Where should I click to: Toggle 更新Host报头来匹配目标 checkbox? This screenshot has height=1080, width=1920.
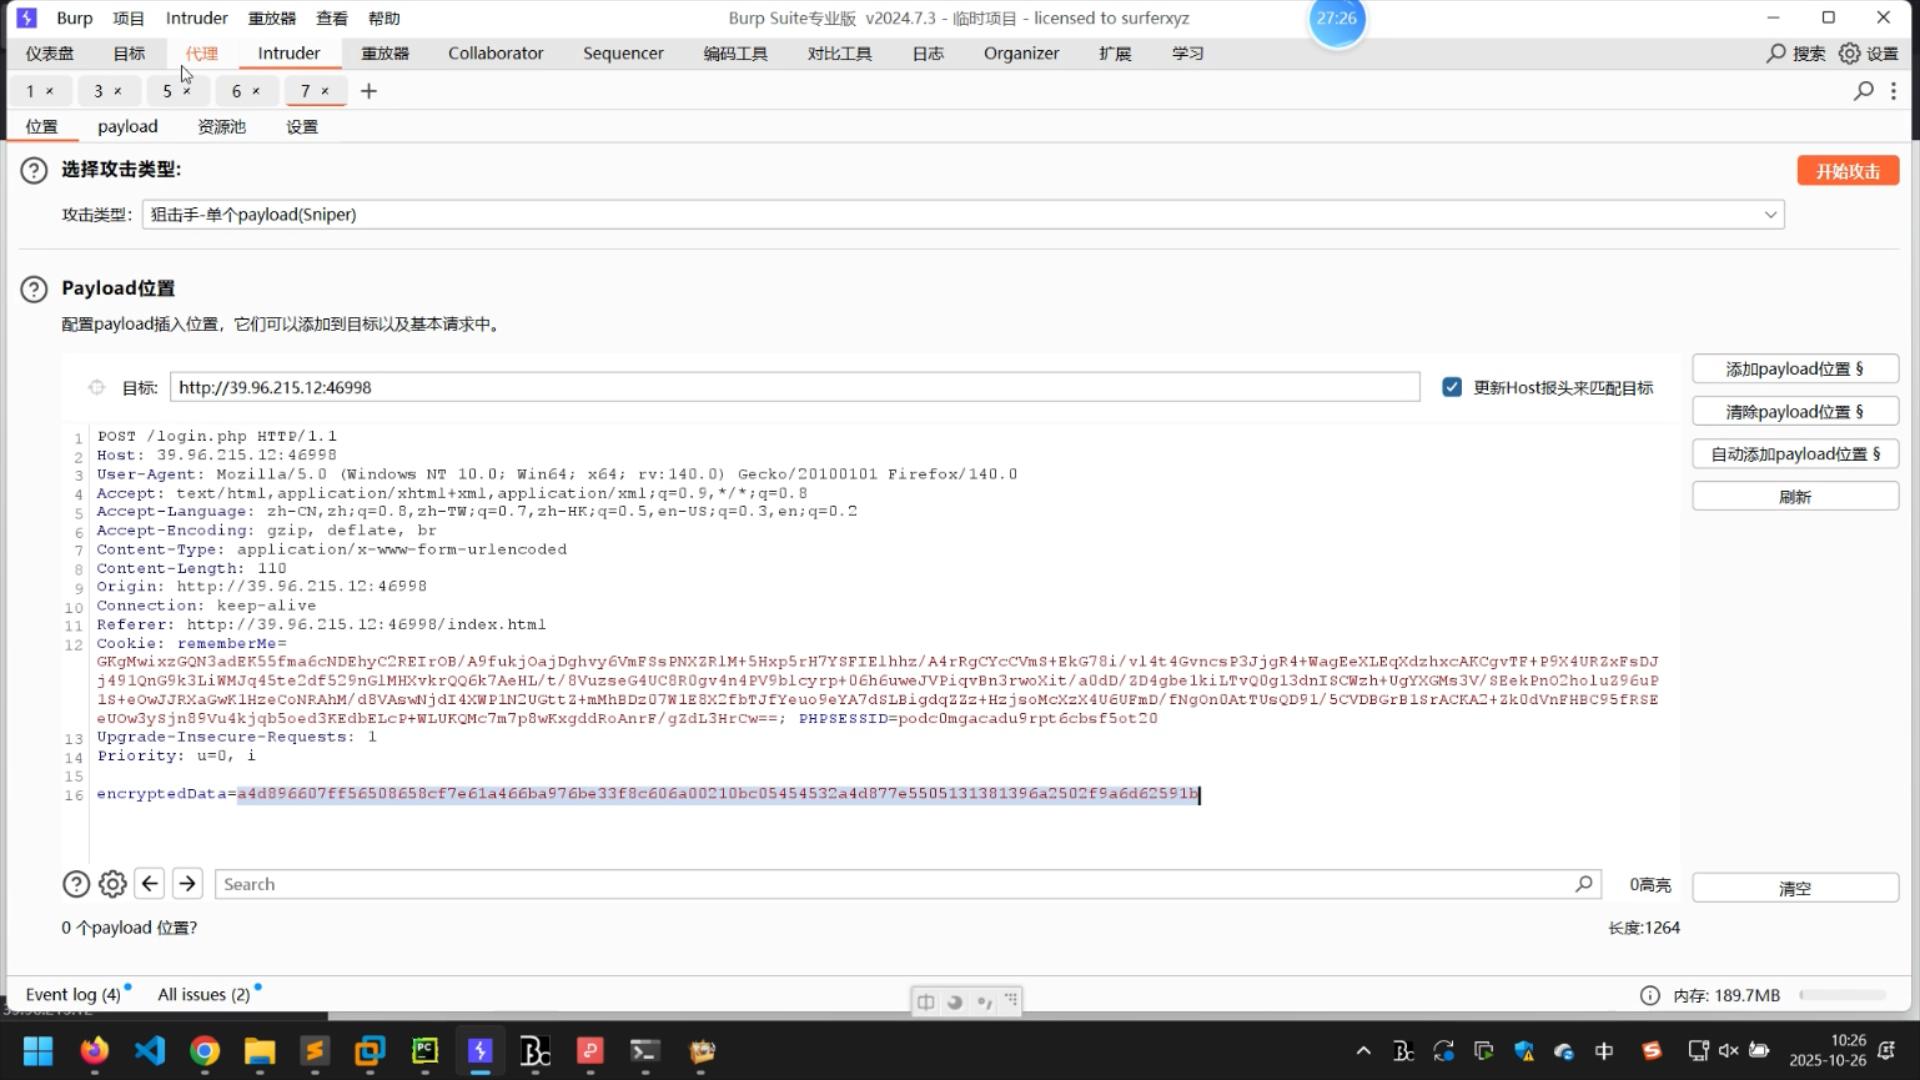(x=1452, y=387)
